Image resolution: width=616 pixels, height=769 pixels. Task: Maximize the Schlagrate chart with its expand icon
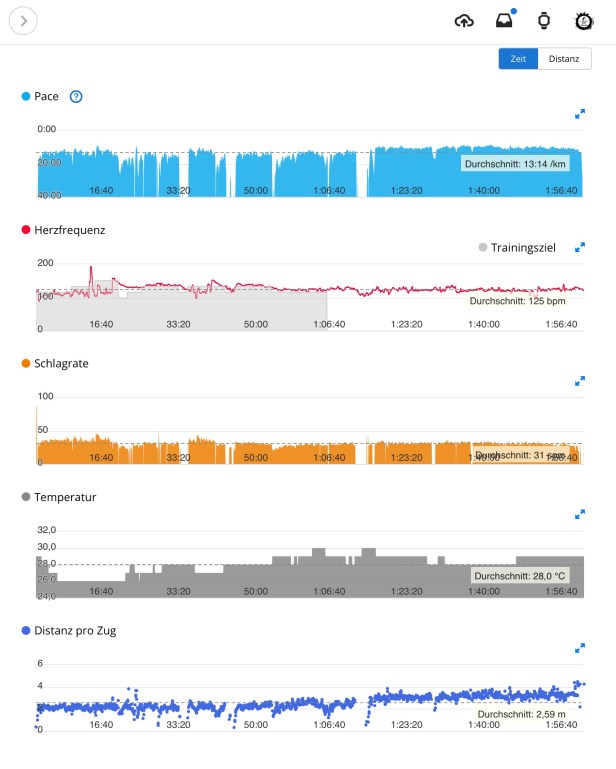tap(580, 381)
